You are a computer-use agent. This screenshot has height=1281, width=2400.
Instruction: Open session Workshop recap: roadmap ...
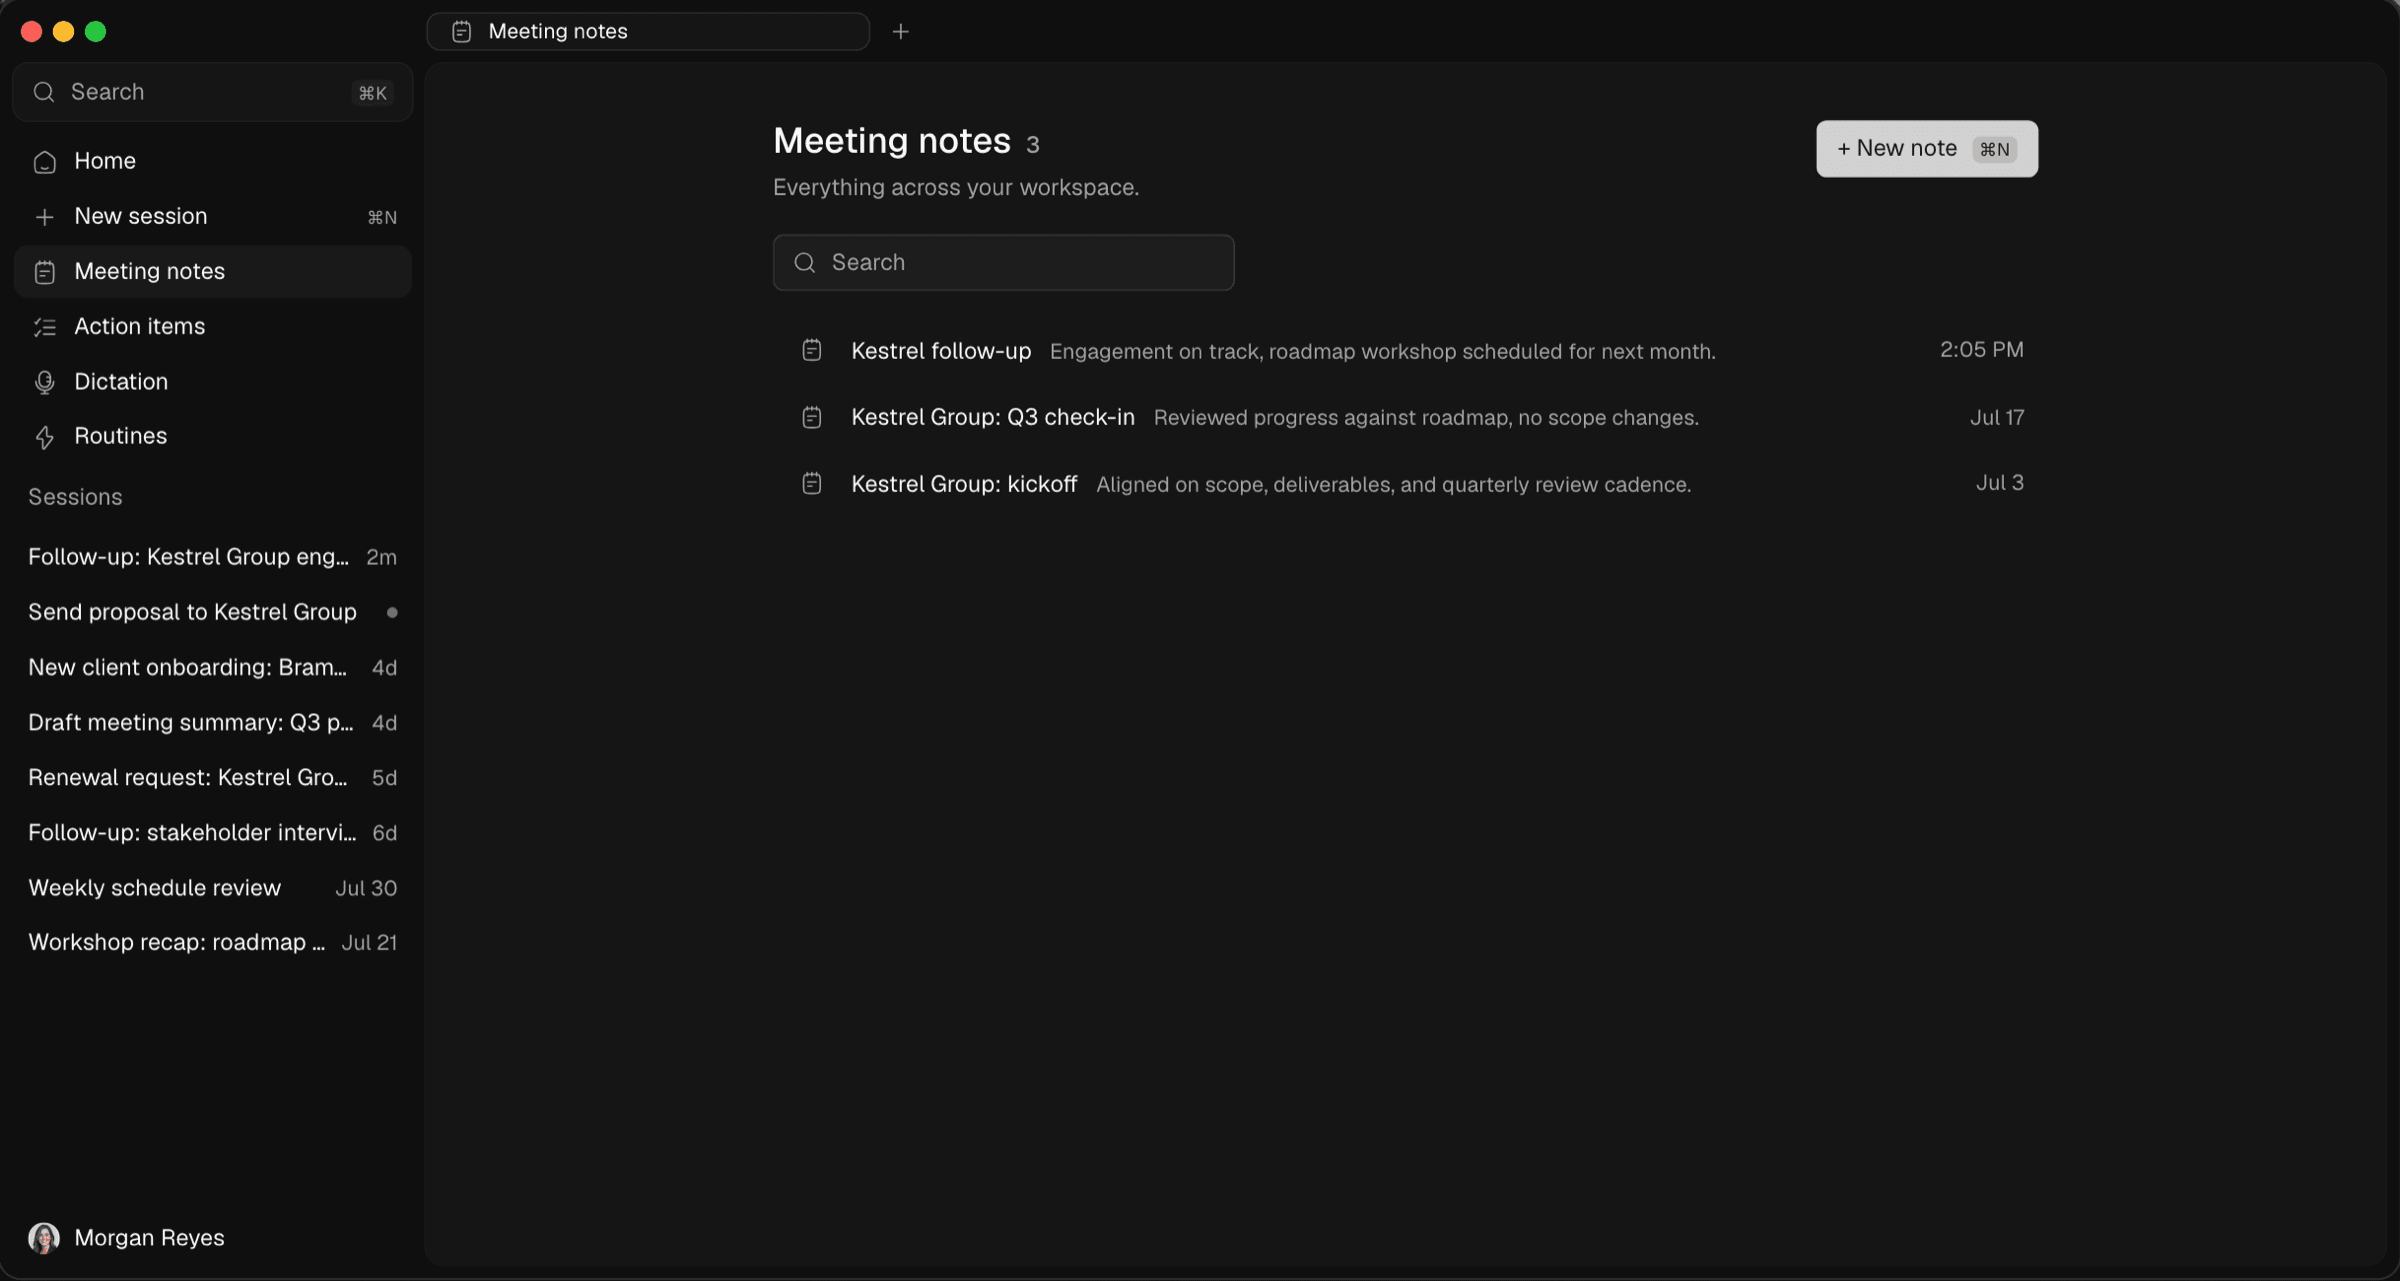(x=213, y=942)
